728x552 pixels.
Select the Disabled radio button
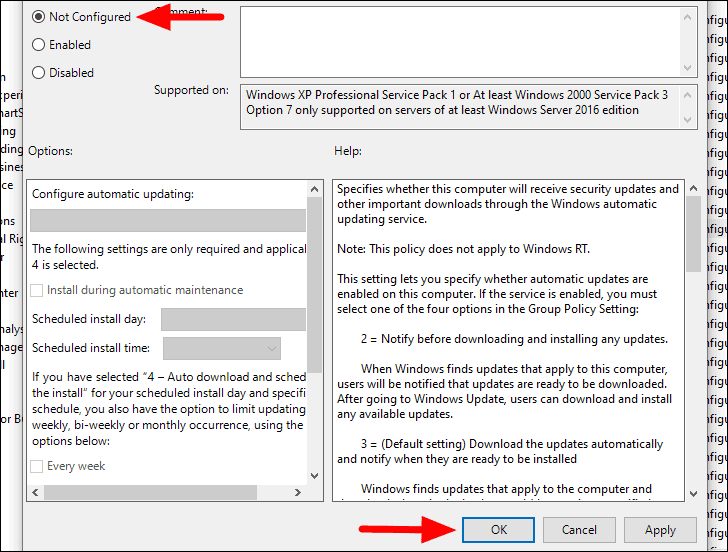39,73
